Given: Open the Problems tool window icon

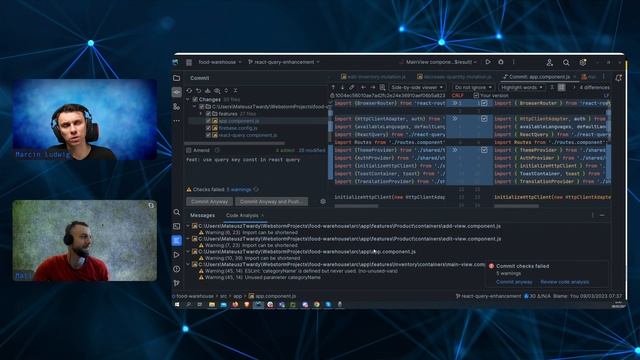Looking at the screenshot, I should (x=177, y=269).
